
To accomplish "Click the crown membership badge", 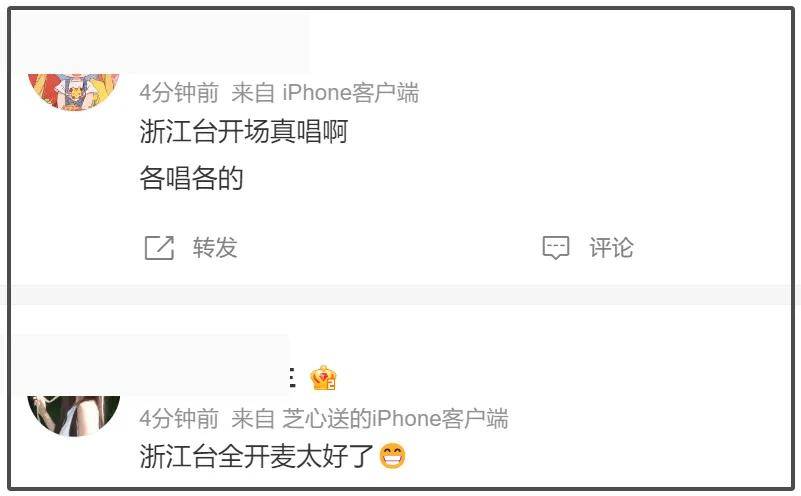I will pyautogui.click(x=323, y=378).
